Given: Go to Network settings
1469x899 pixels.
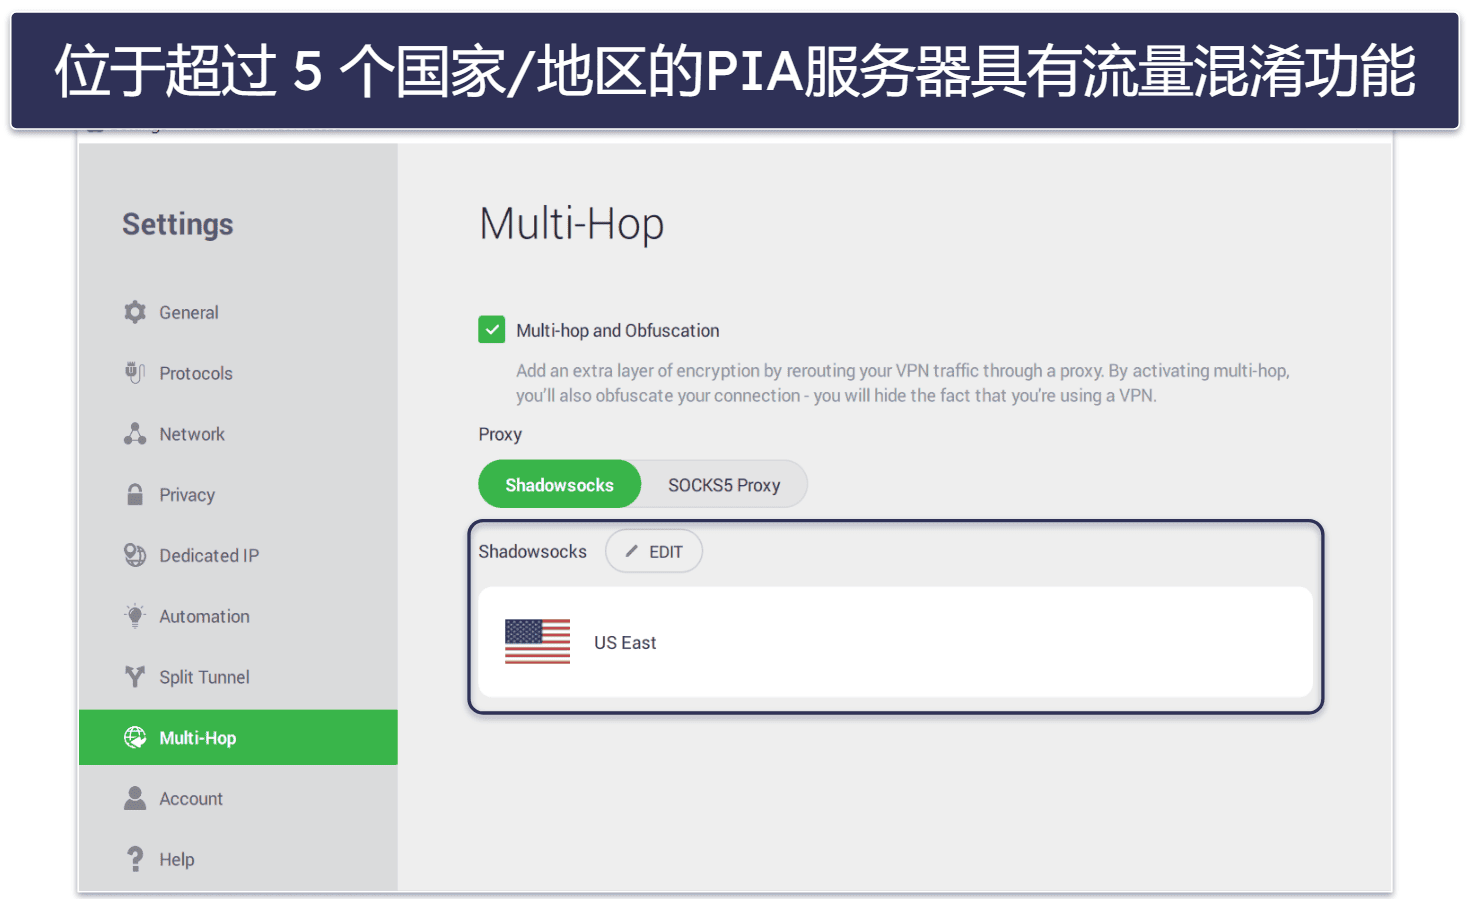Looking at the screenshot, I should pyautogui.click(x=238, y=434).
